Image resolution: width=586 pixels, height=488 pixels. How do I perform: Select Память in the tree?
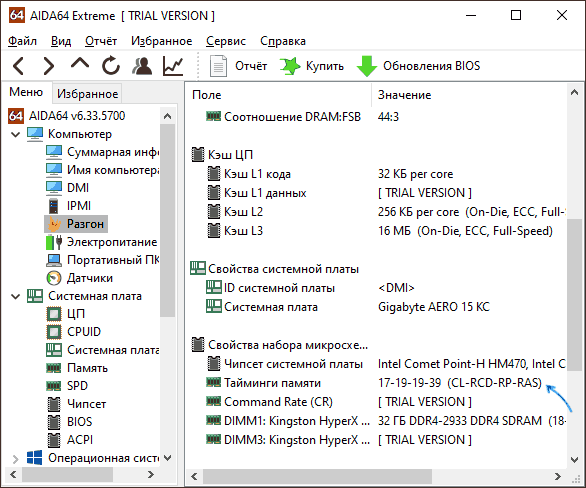click(x=77, y=368)
